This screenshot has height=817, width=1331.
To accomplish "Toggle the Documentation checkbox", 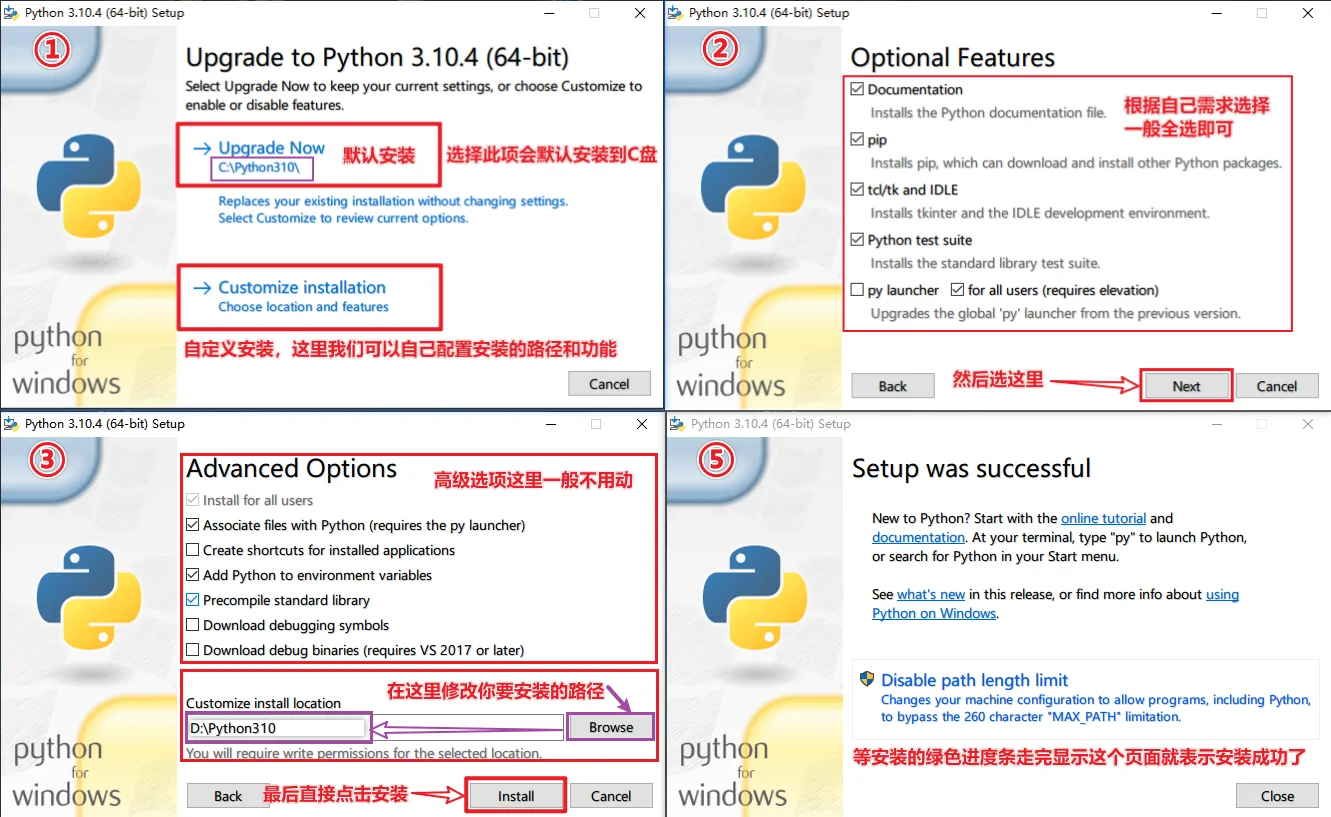I will pos(857,89).
